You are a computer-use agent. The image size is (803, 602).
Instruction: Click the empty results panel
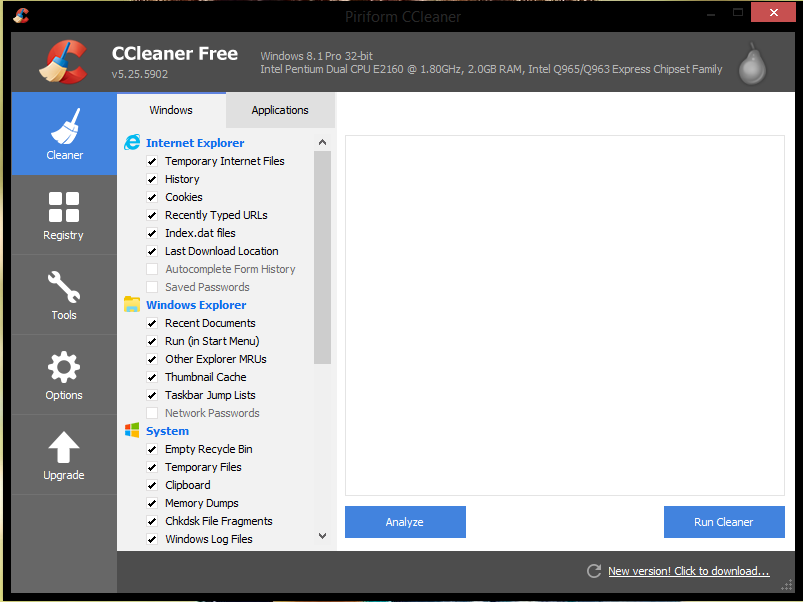click(564, 315)
